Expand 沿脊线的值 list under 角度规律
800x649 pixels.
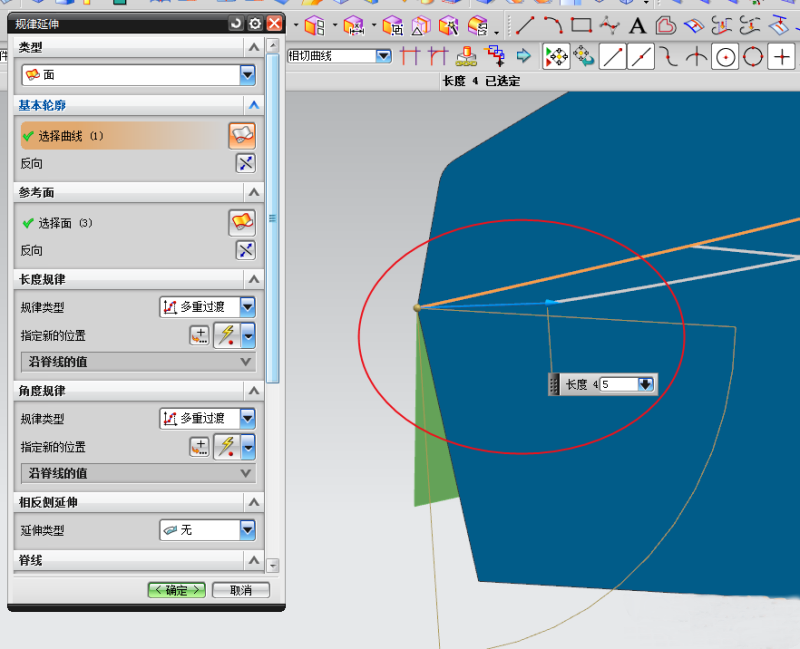pyautogui.click(x=246, y=473)
